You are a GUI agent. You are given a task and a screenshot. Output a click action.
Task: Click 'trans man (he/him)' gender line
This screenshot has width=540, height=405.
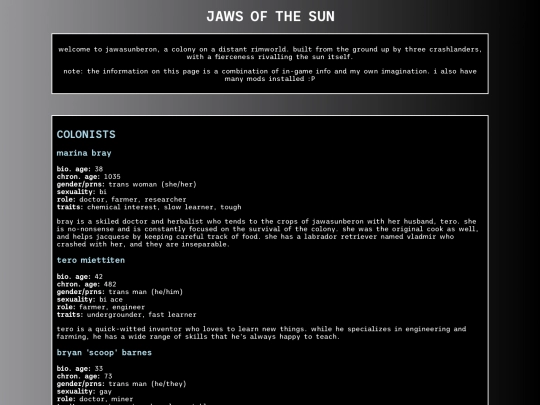tap(120, 292)
